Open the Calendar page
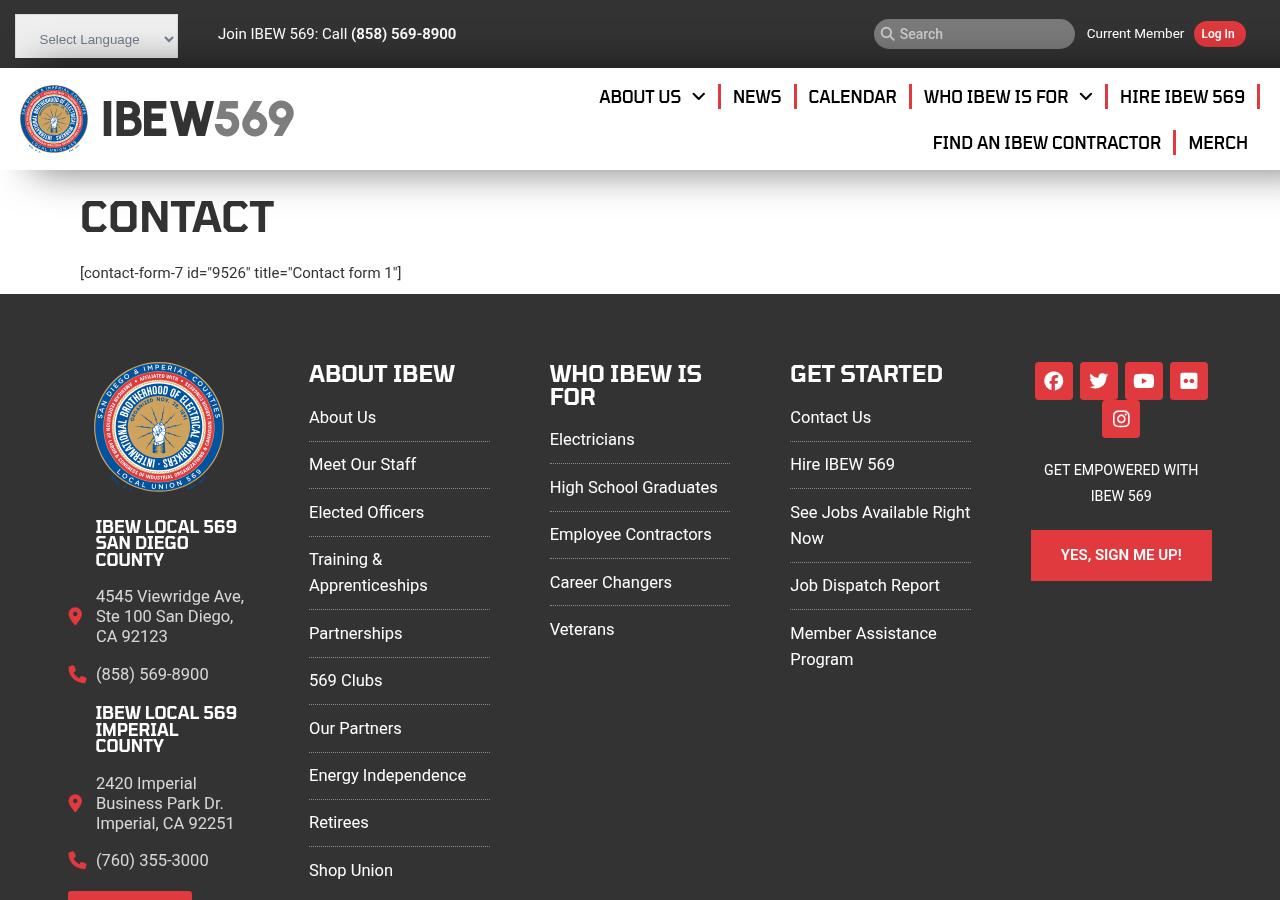1280x900 pixels. tap(852, 97)
